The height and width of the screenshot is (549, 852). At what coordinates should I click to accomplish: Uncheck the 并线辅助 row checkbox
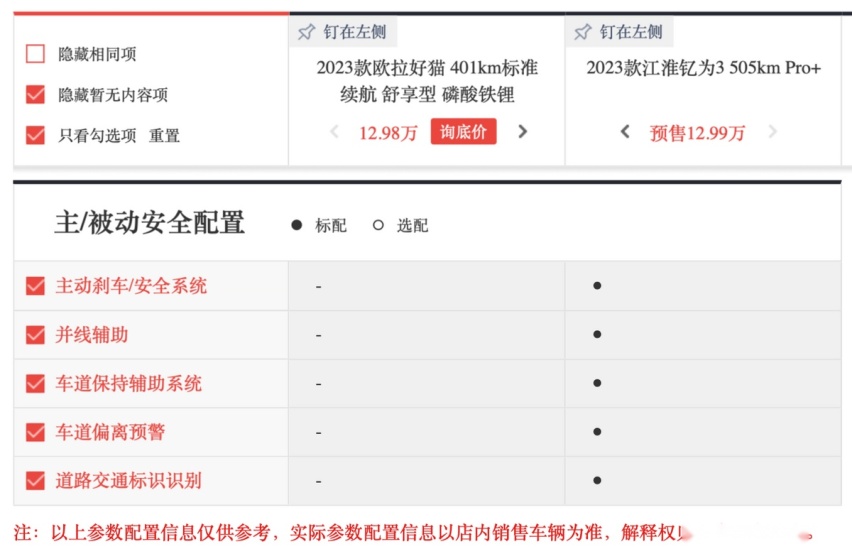[35, 335]
